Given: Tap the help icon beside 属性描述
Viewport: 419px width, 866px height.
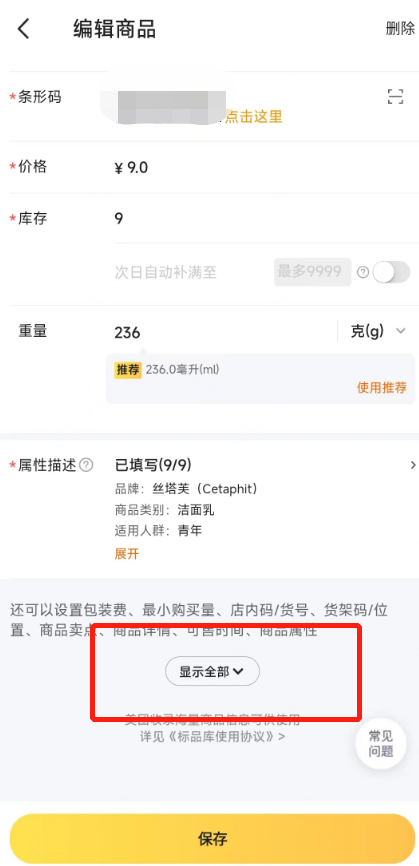Looking at the screenshot, I should pyautogui.click(x=86, y=466).
